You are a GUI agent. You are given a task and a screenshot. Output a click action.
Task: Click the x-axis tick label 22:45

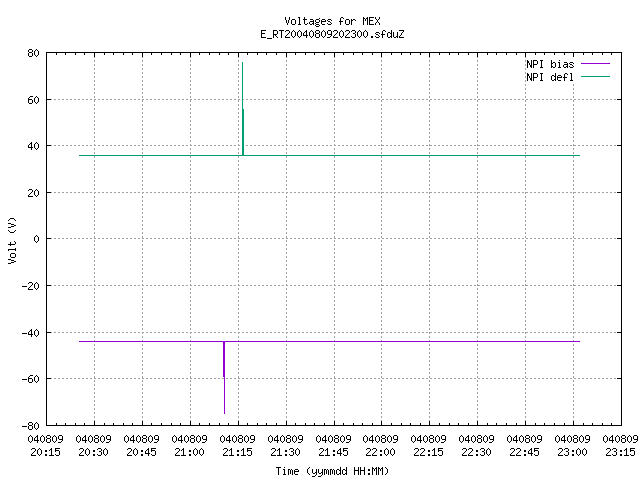[524, 452]
